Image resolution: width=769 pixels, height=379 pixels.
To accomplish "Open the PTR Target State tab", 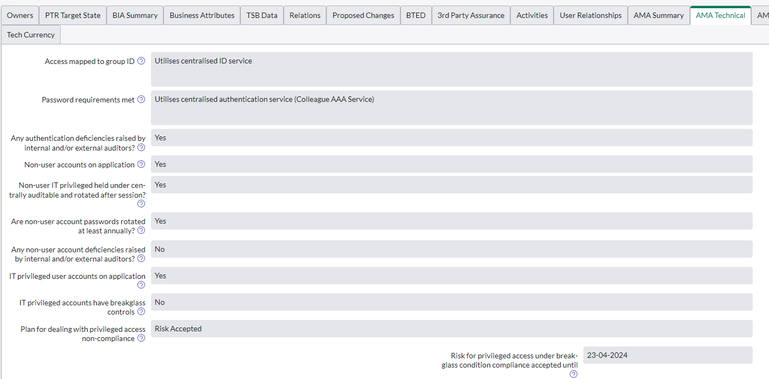I will pos(73,15).
